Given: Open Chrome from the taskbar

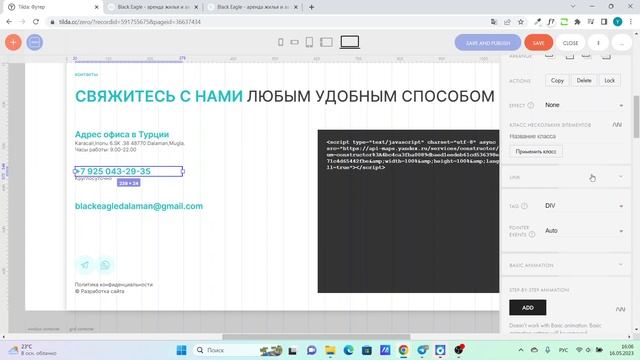Looking at the screenshot, I should click(x=403, y=350).
